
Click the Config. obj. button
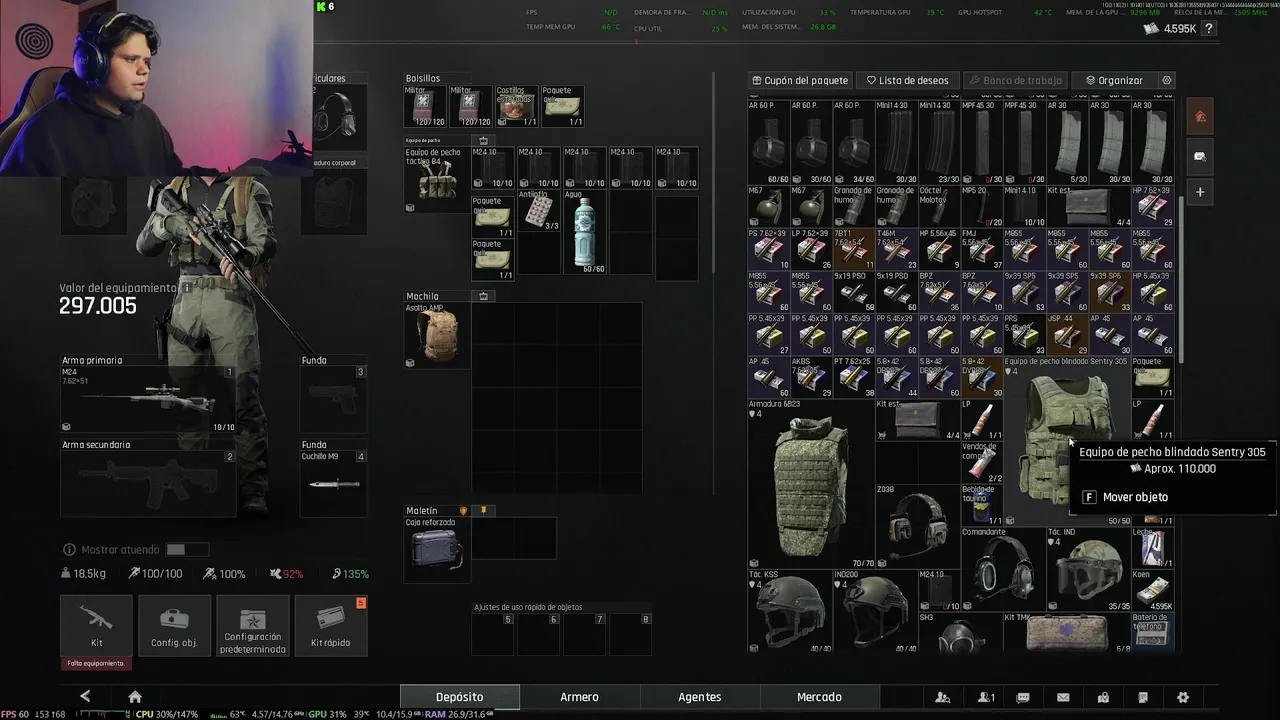[174, 626]
